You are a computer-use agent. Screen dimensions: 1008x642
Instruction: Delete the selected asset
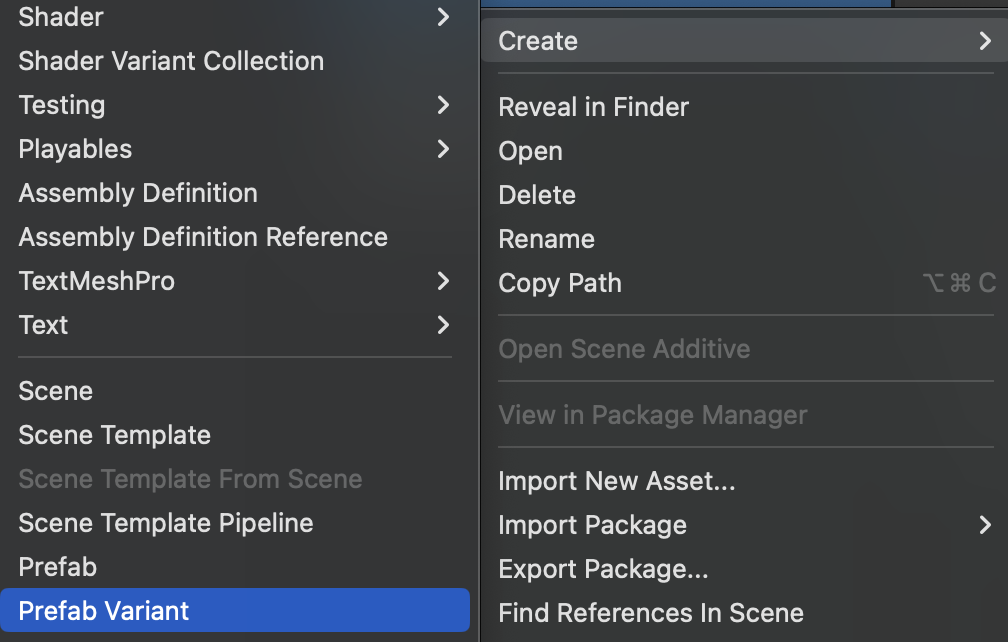point(537,195)
